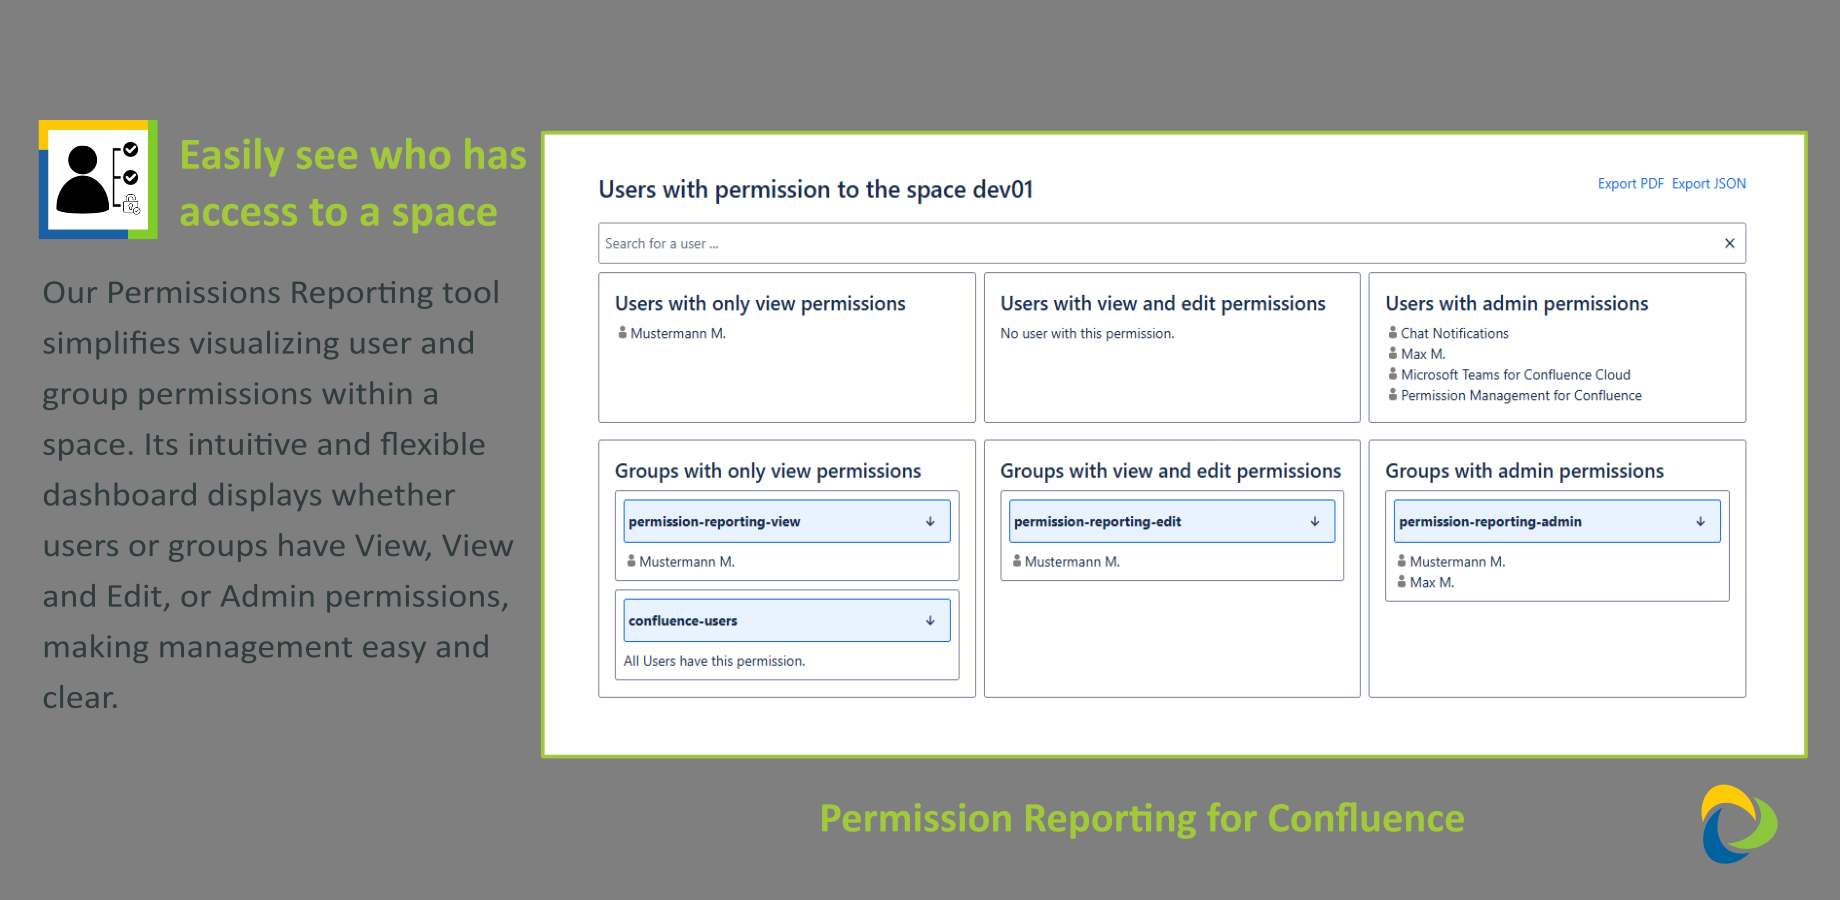Select the Microsoft Teams for Confluence Cloud entry
The height and width of the screenshot is (900, 1840).
click(x=1515, y=374)
